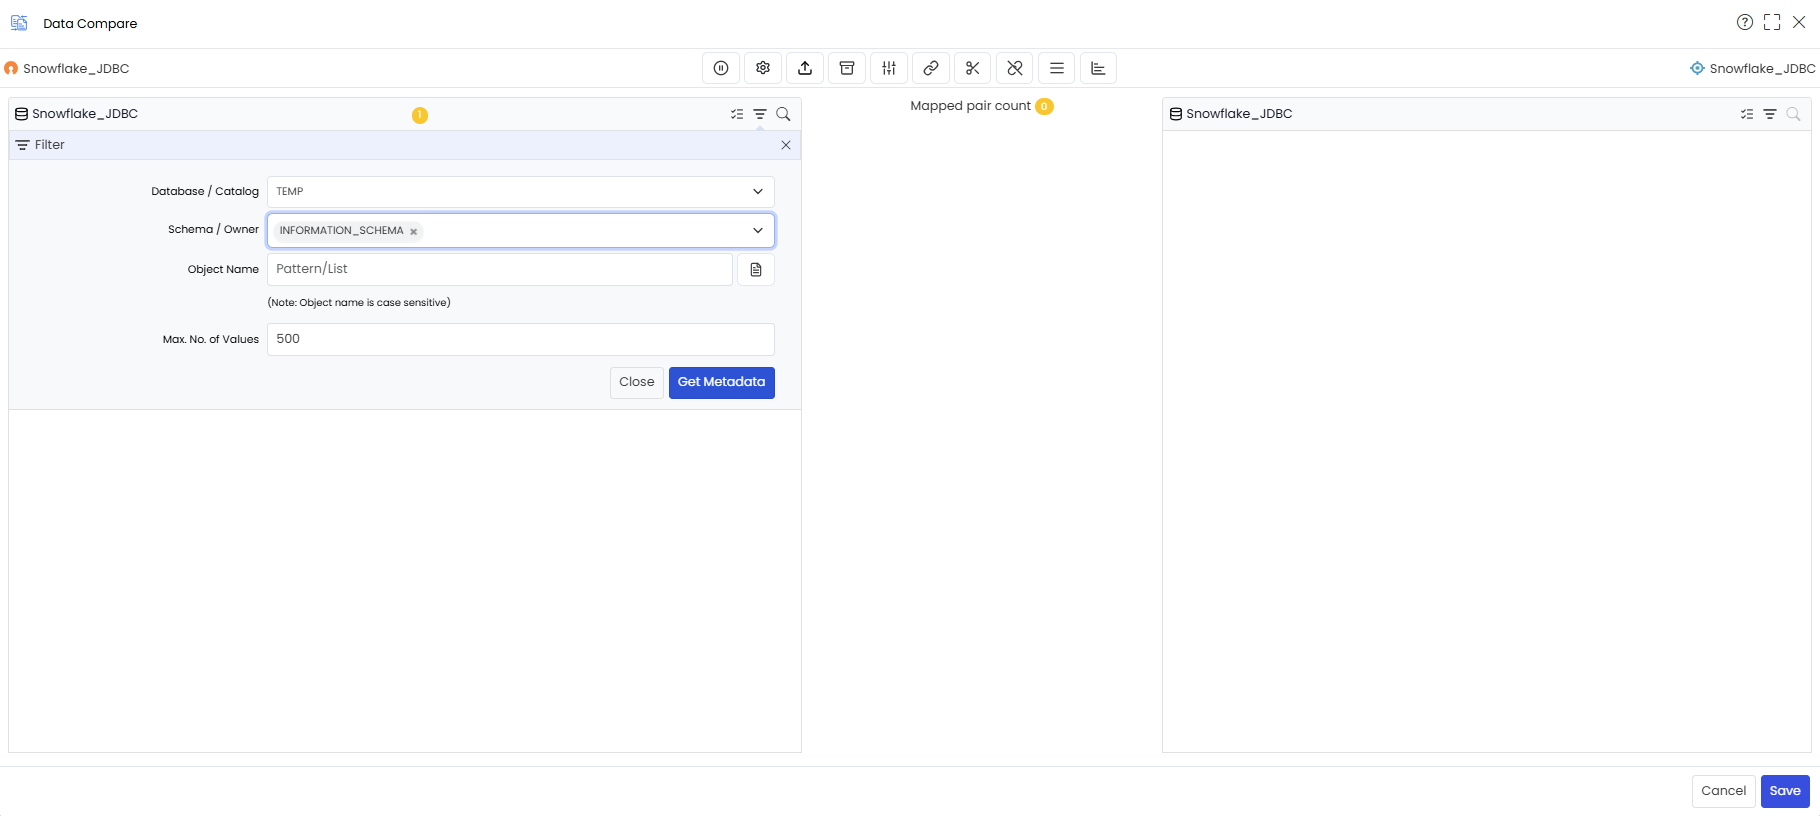This screenshot has height=816, width=1820.
Task: Click the yellow badge showing 1
Action: click(x=420, y=115)
